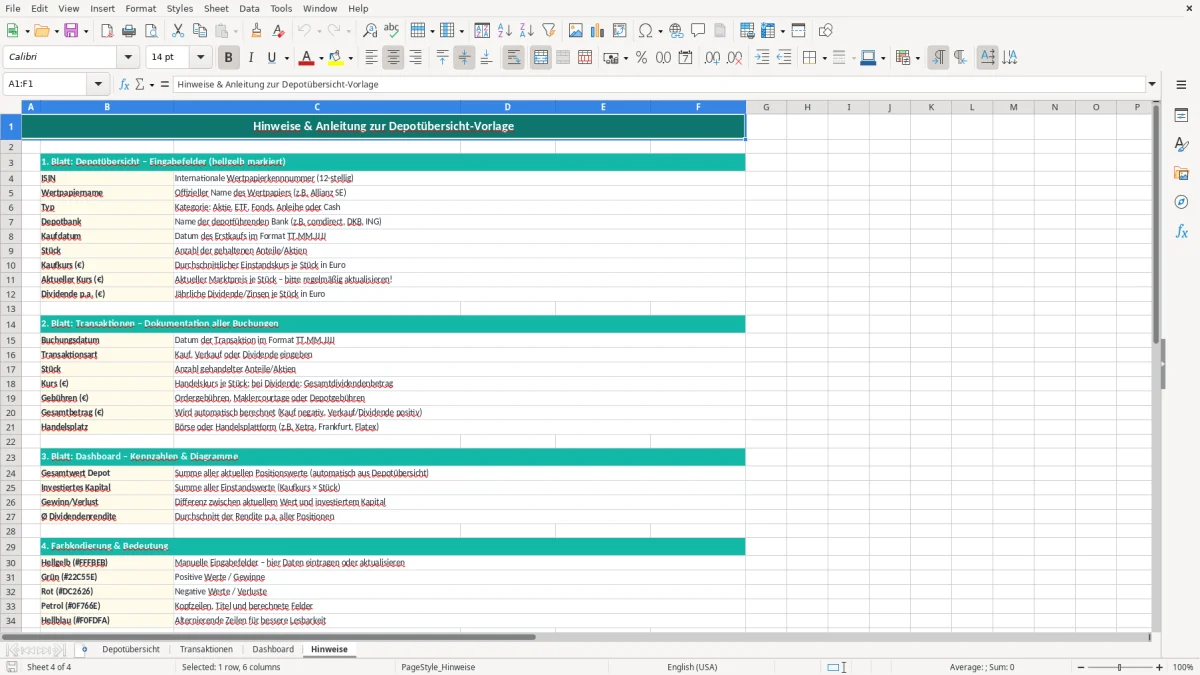
Task: Clone formatting with the paintbrush
Action: [x=257, y=31]
